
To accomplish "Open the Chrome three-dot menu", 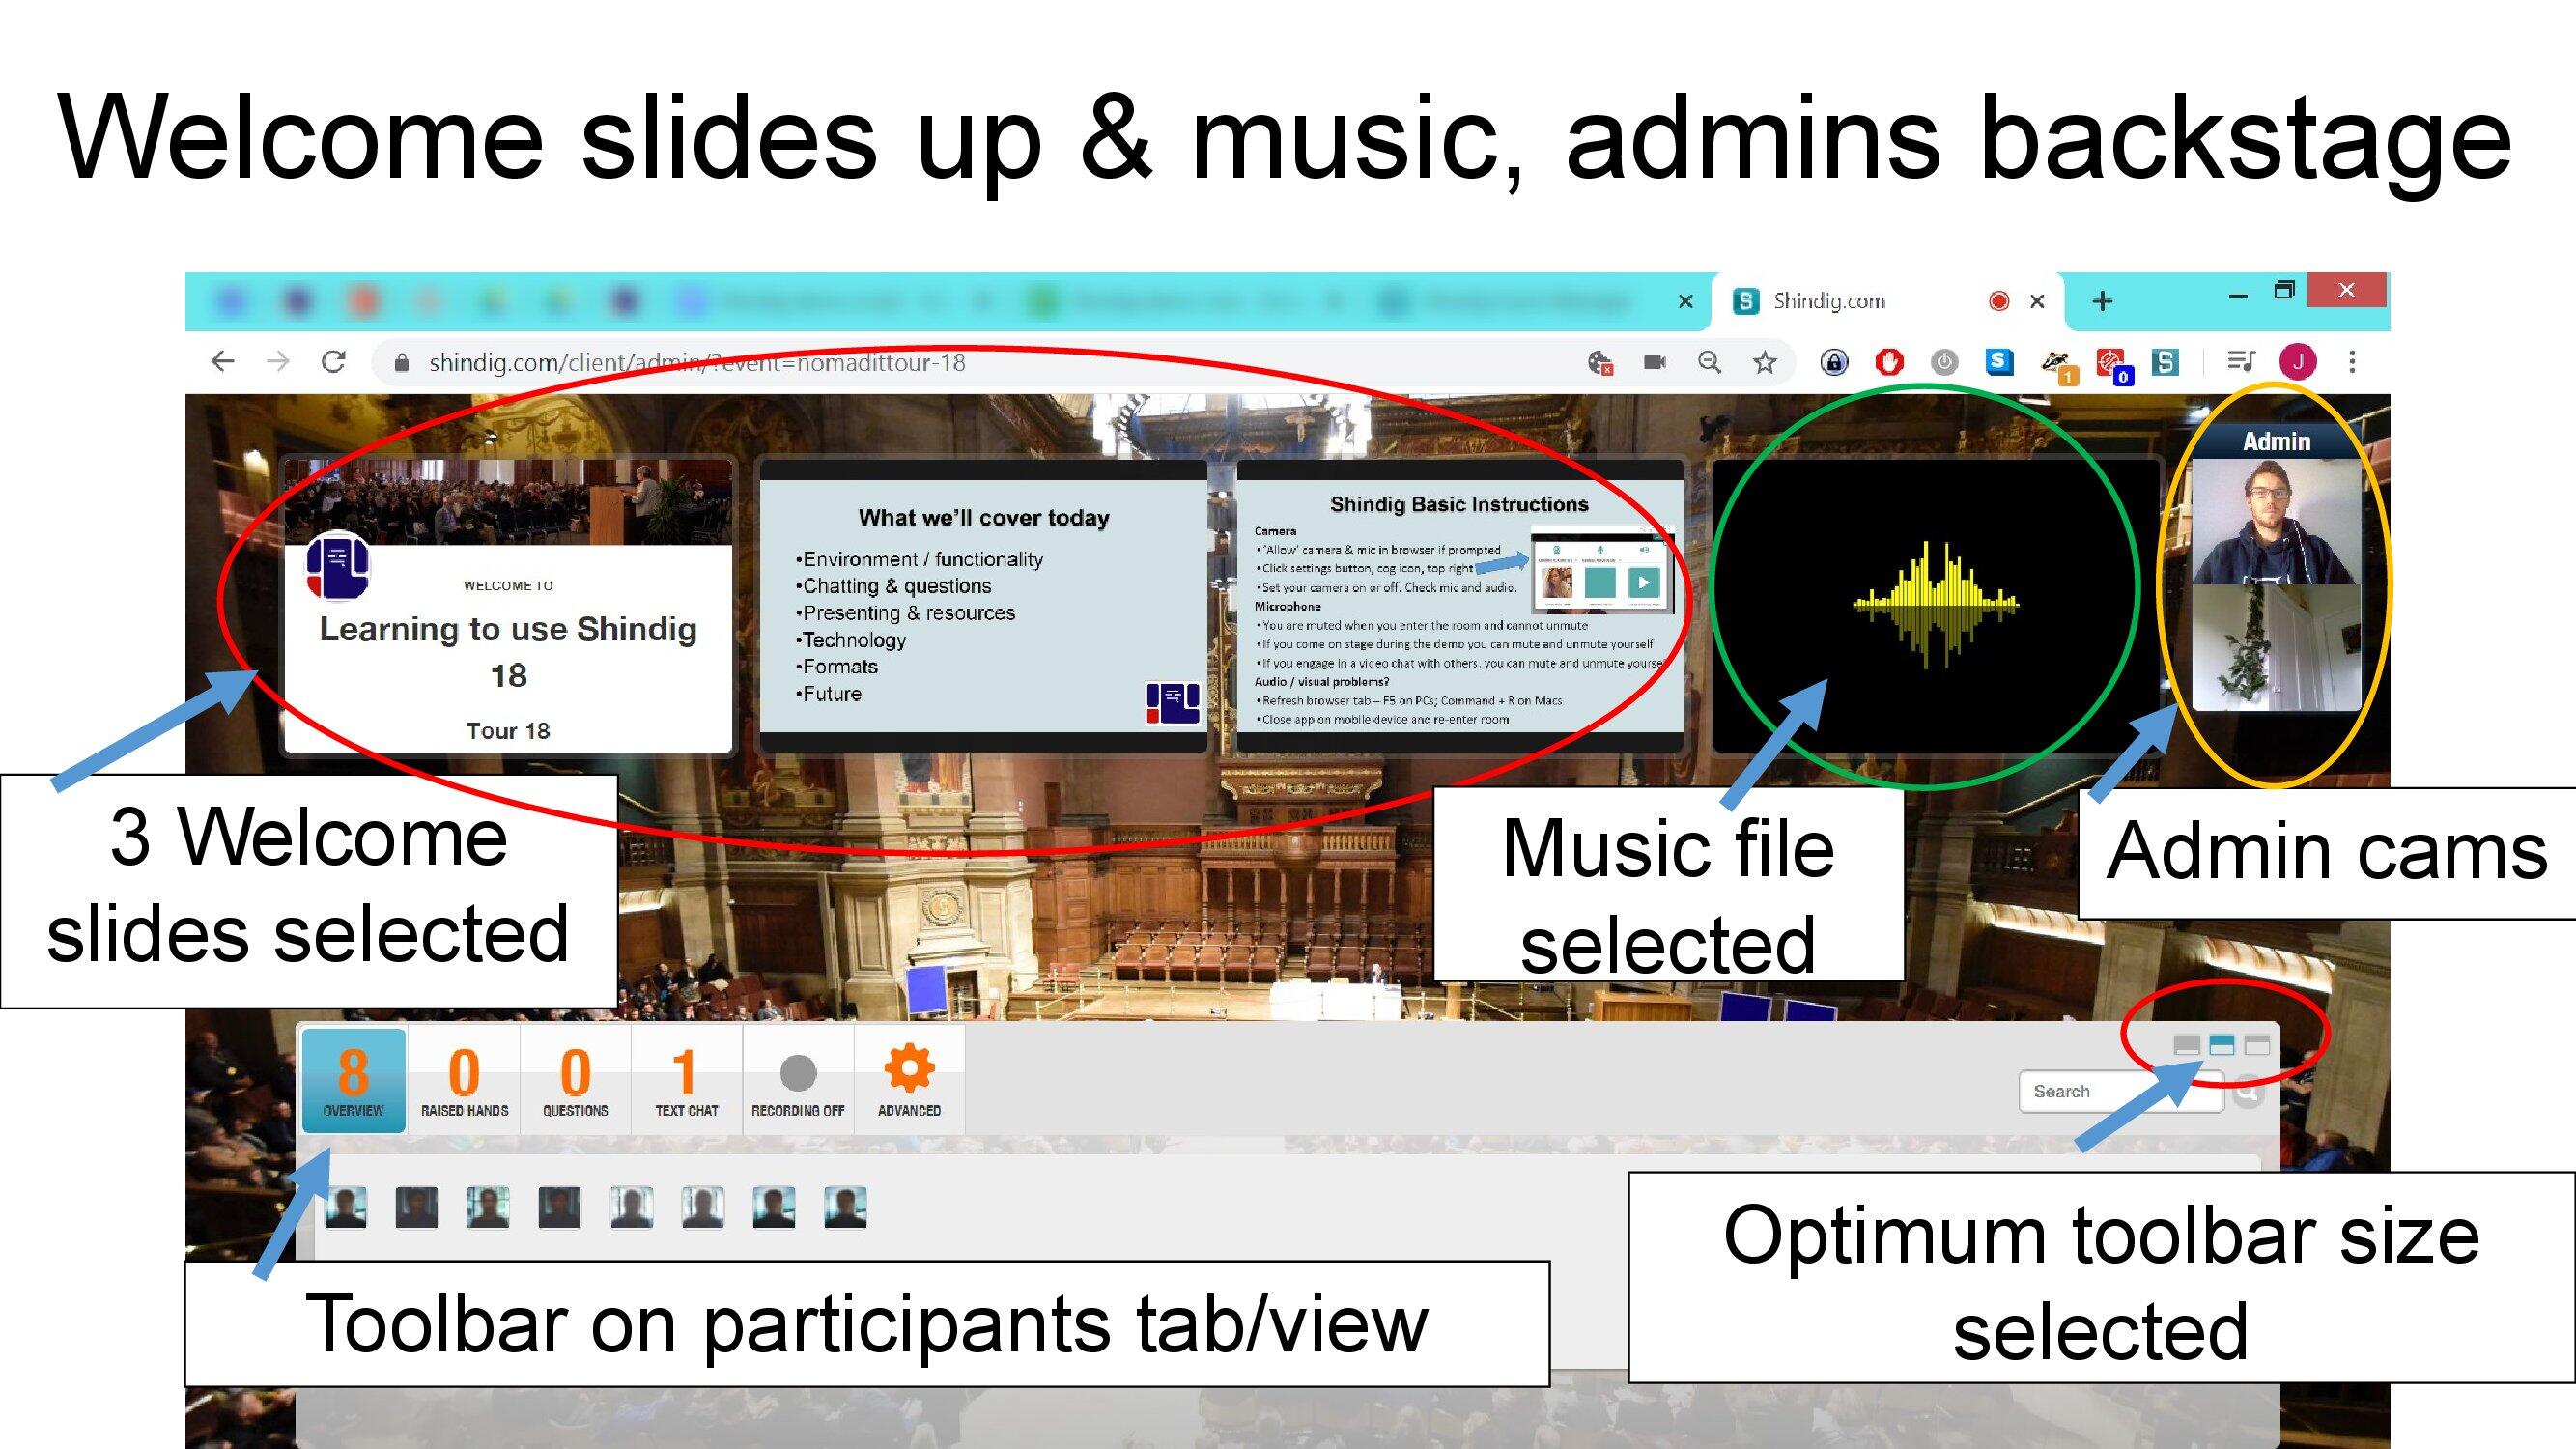I will pos(2352,362).
